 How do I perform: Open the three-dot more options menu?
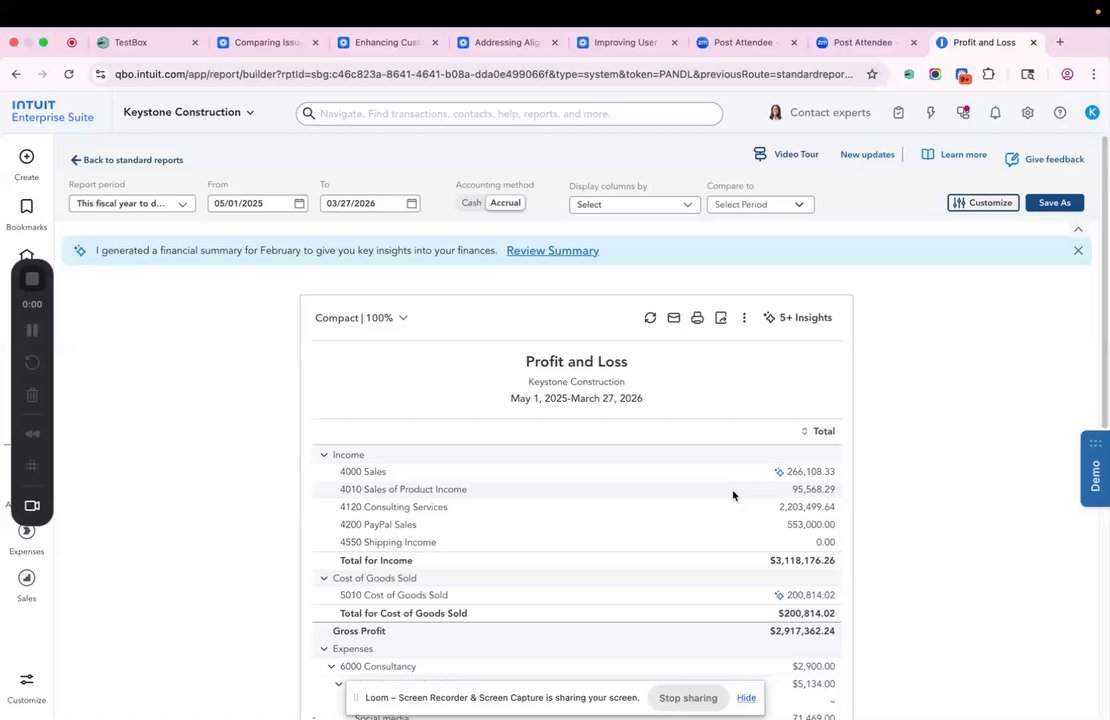(x=743, y=318)
